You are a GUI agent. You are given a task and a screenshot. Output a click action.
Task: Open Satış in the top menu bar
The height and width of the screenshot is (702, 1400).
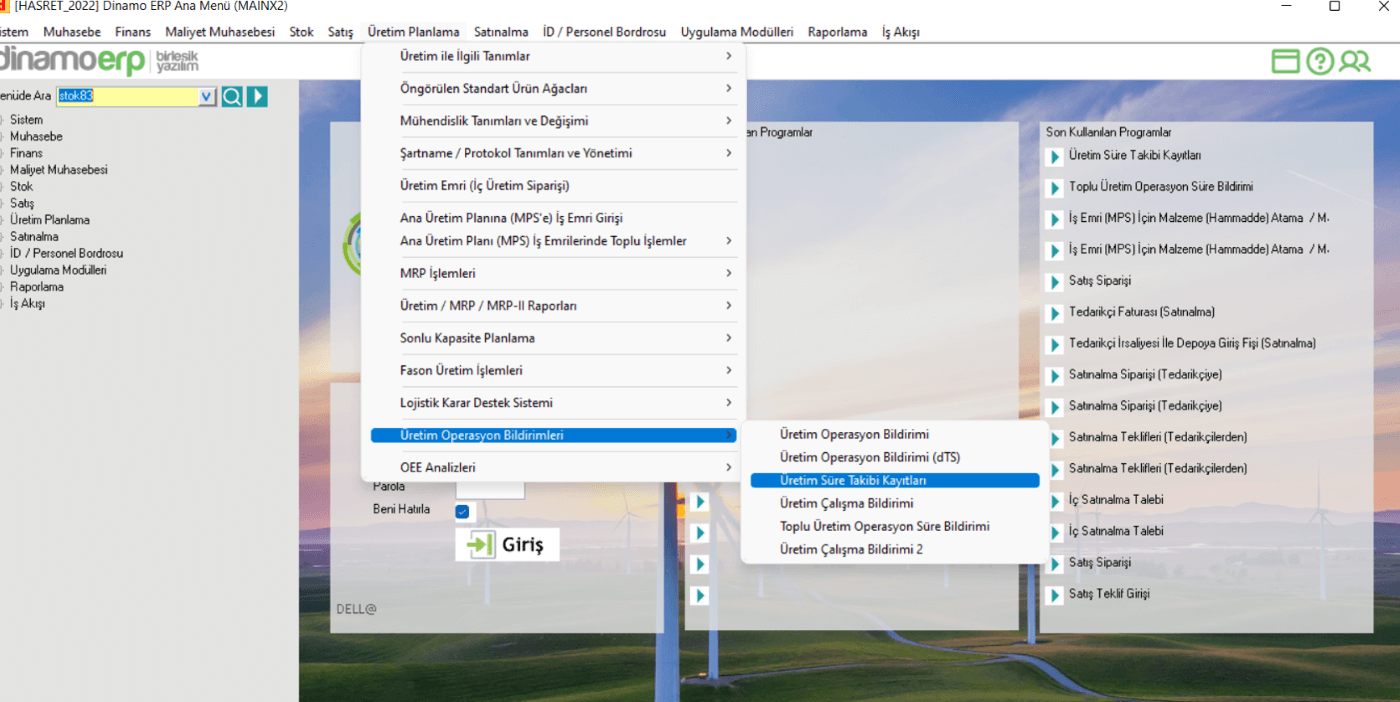341,32
